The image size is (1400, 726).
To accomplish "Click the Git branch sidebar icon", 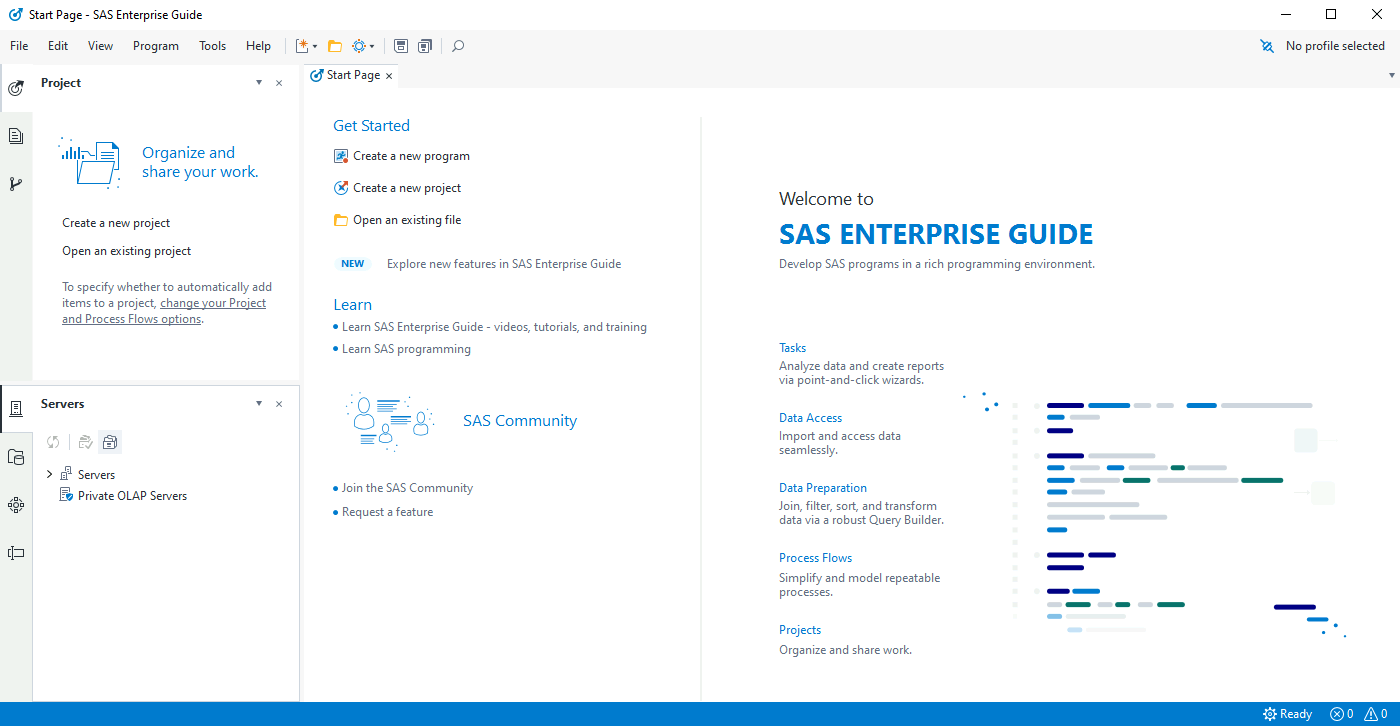I will (16, 184).
